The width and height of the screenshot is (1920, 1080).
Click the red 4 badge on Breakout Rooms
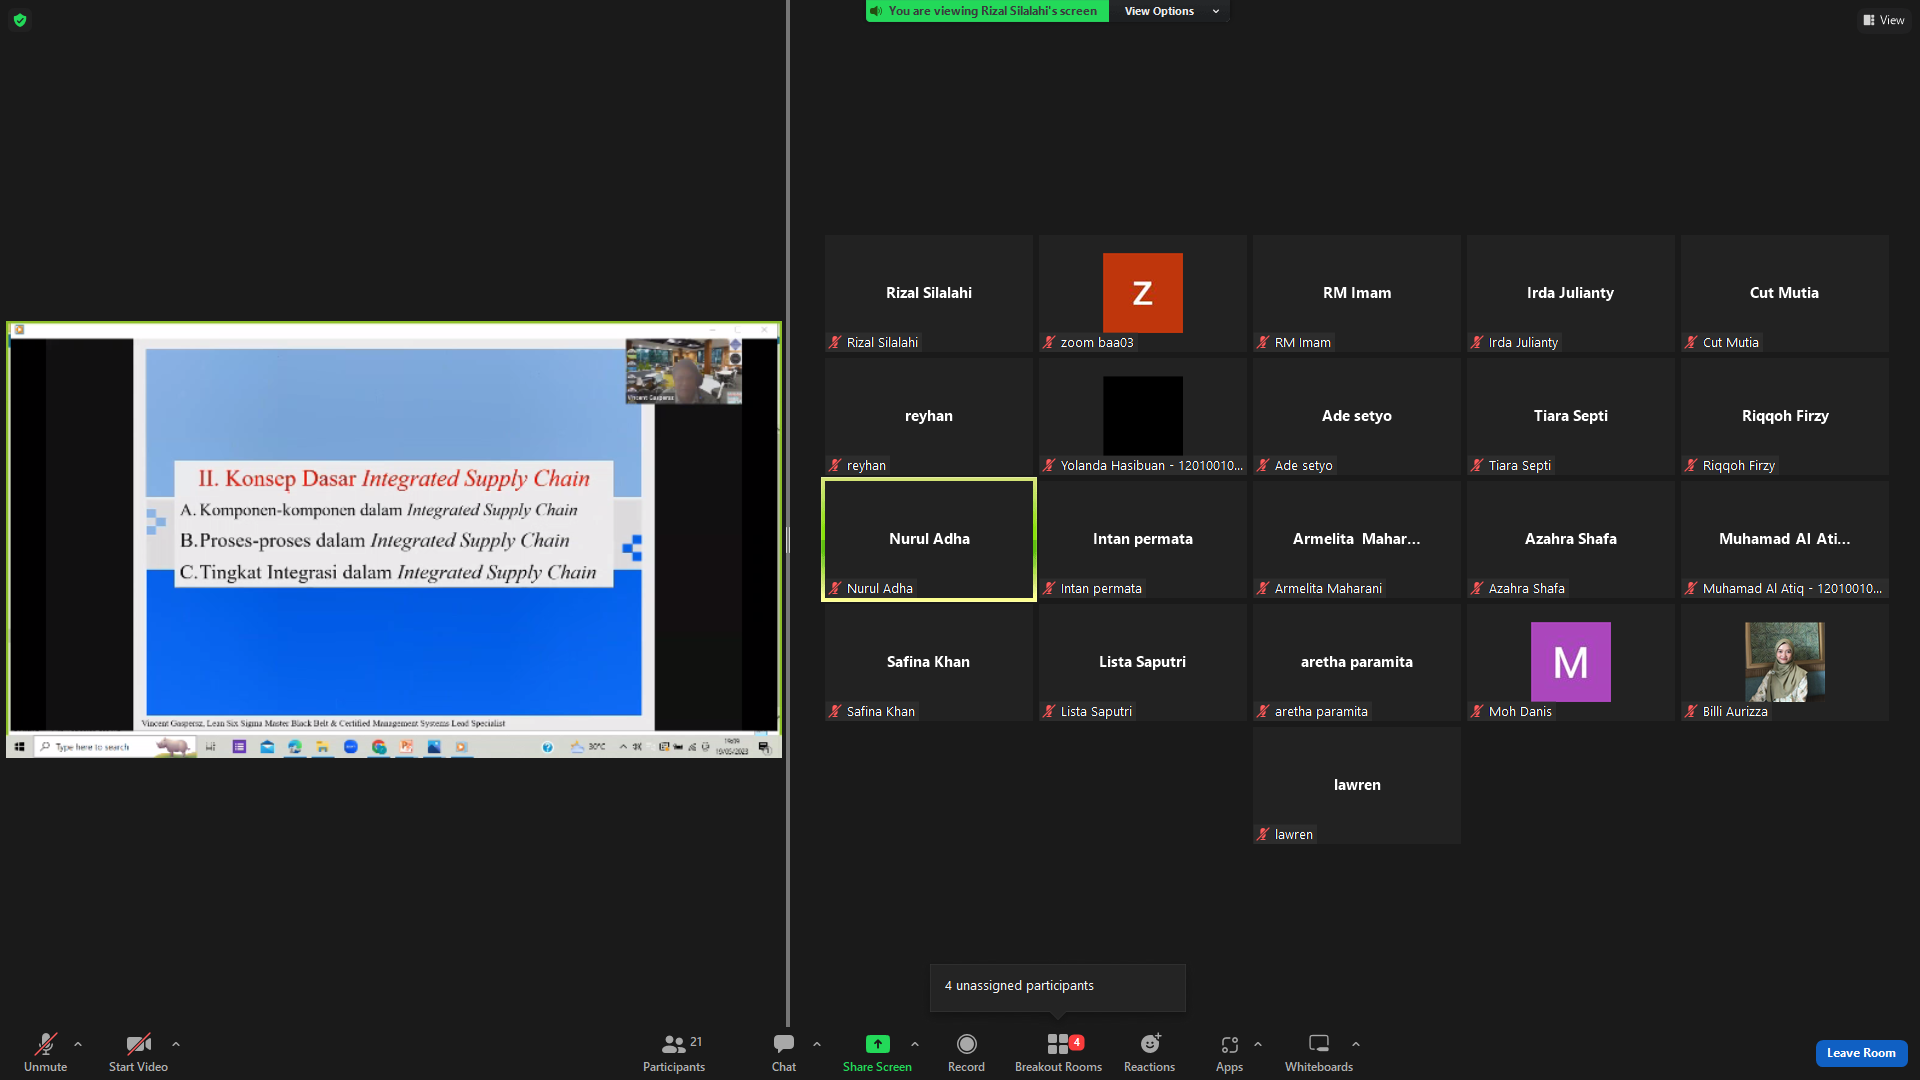pos(1077,1042)
